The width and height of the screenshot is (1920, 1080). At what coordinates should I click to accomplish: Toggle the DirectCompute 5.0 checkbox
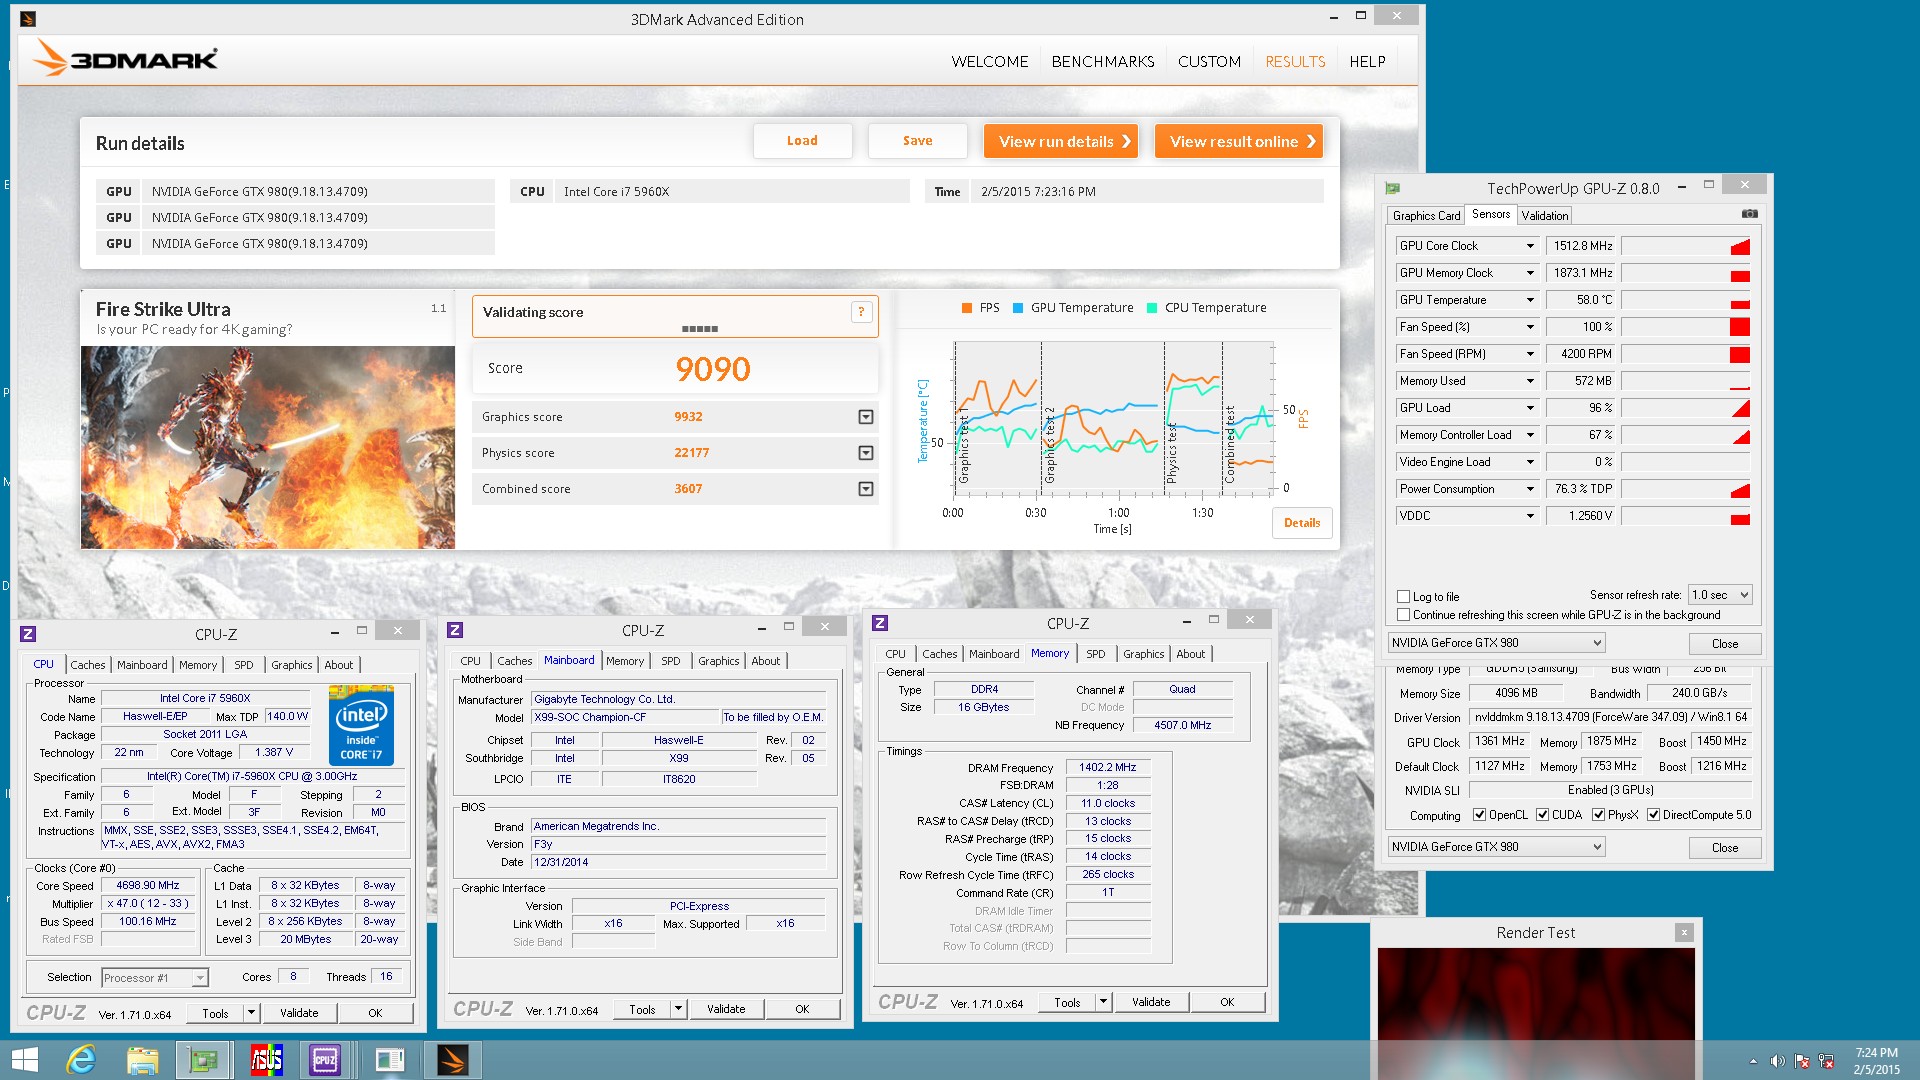point(1653,815)
